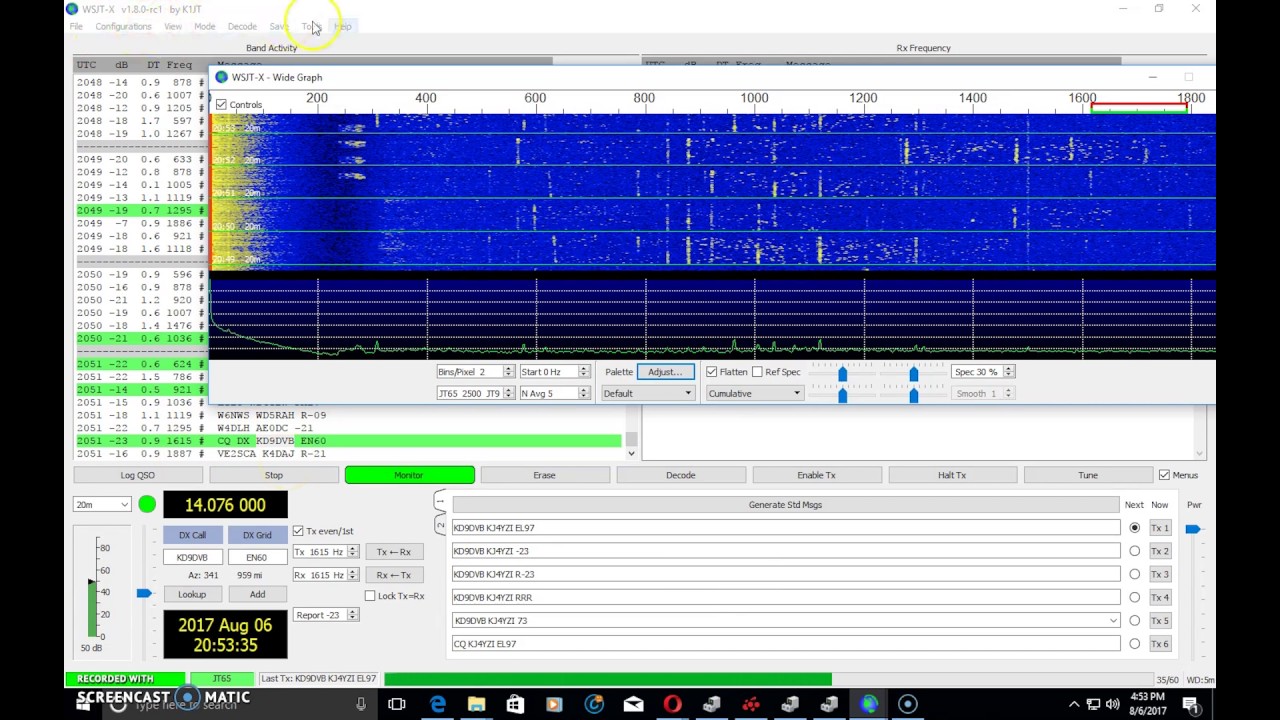Viewport: 1280px width, 720px height.
Task: Open the Configurations menu
Action: [x=123, y=26]
